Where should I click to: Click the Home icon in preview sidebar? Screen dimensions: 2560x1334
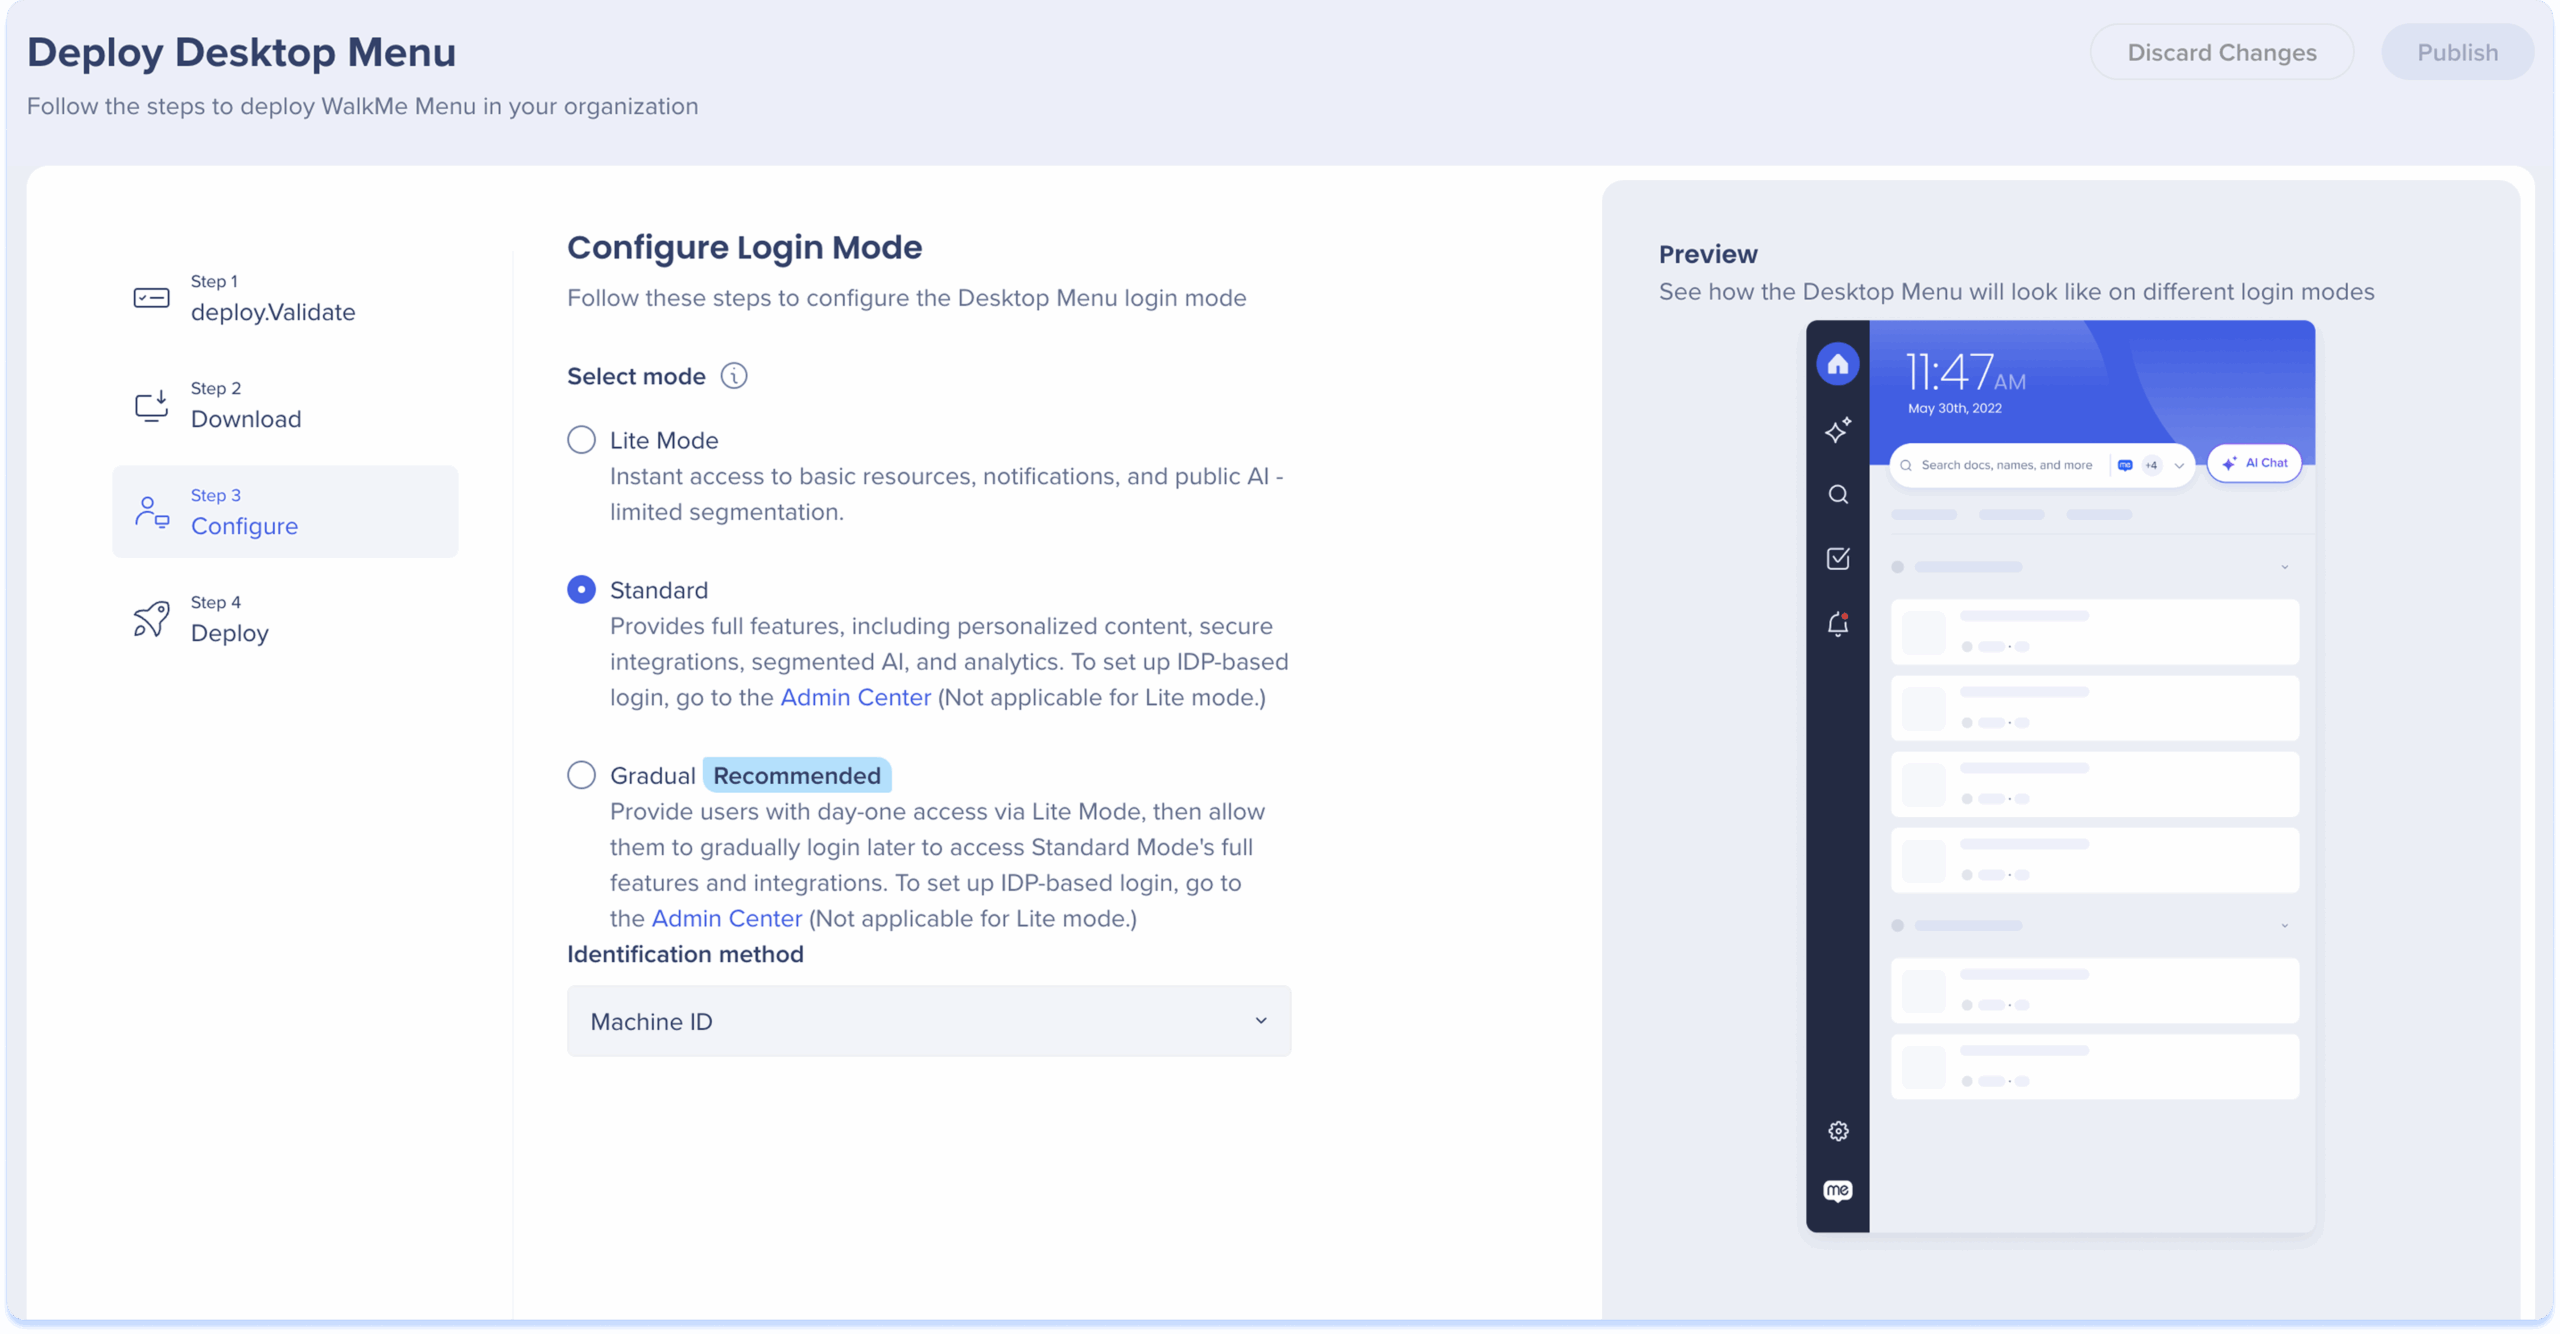pos(1837,364)
